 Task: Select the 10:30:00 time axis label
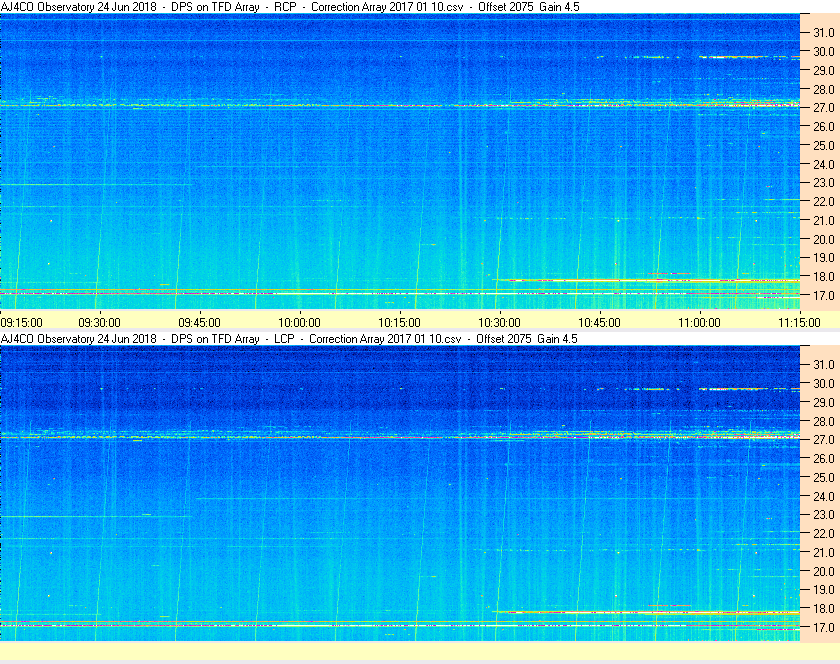(499, 323)
